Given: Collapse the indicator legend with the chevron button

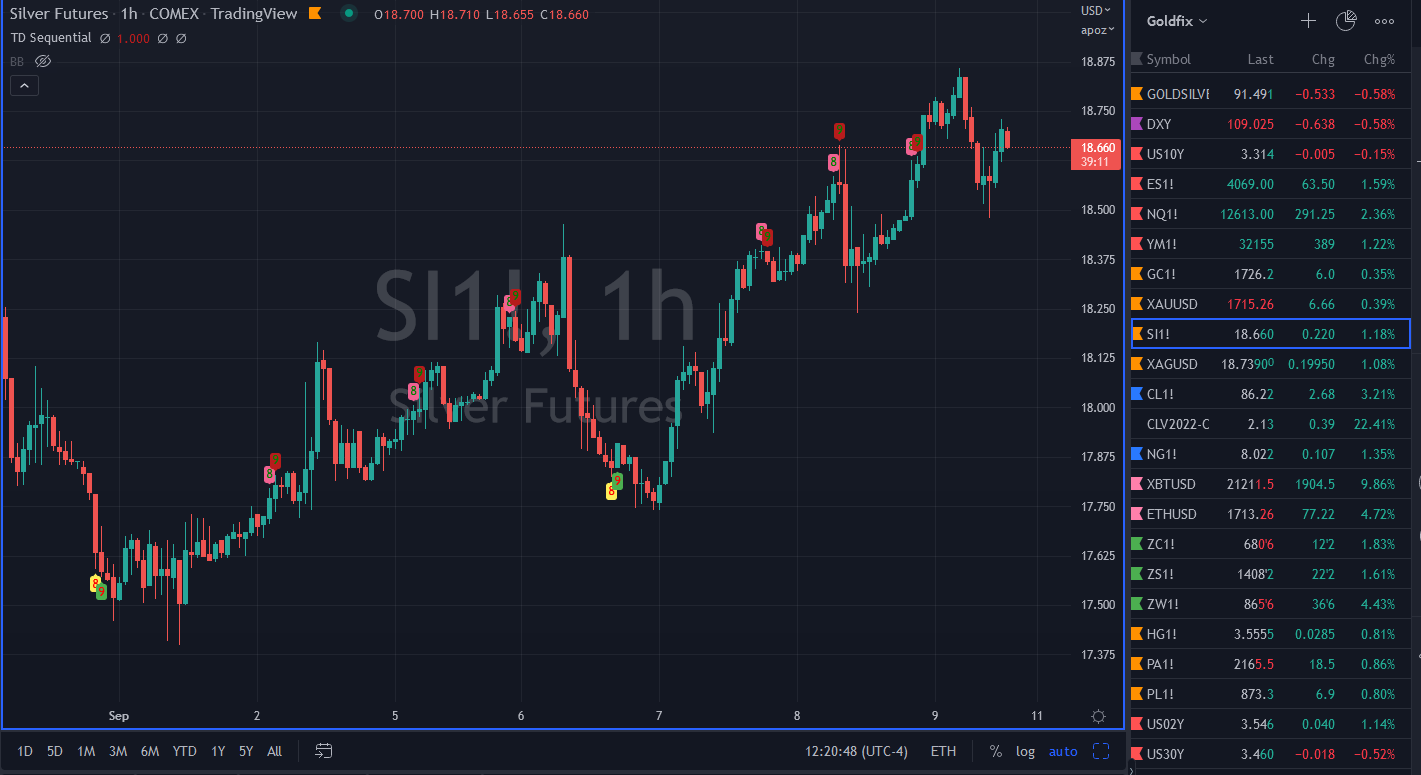Looking at the screenshot, I should (x=24, y=86).
